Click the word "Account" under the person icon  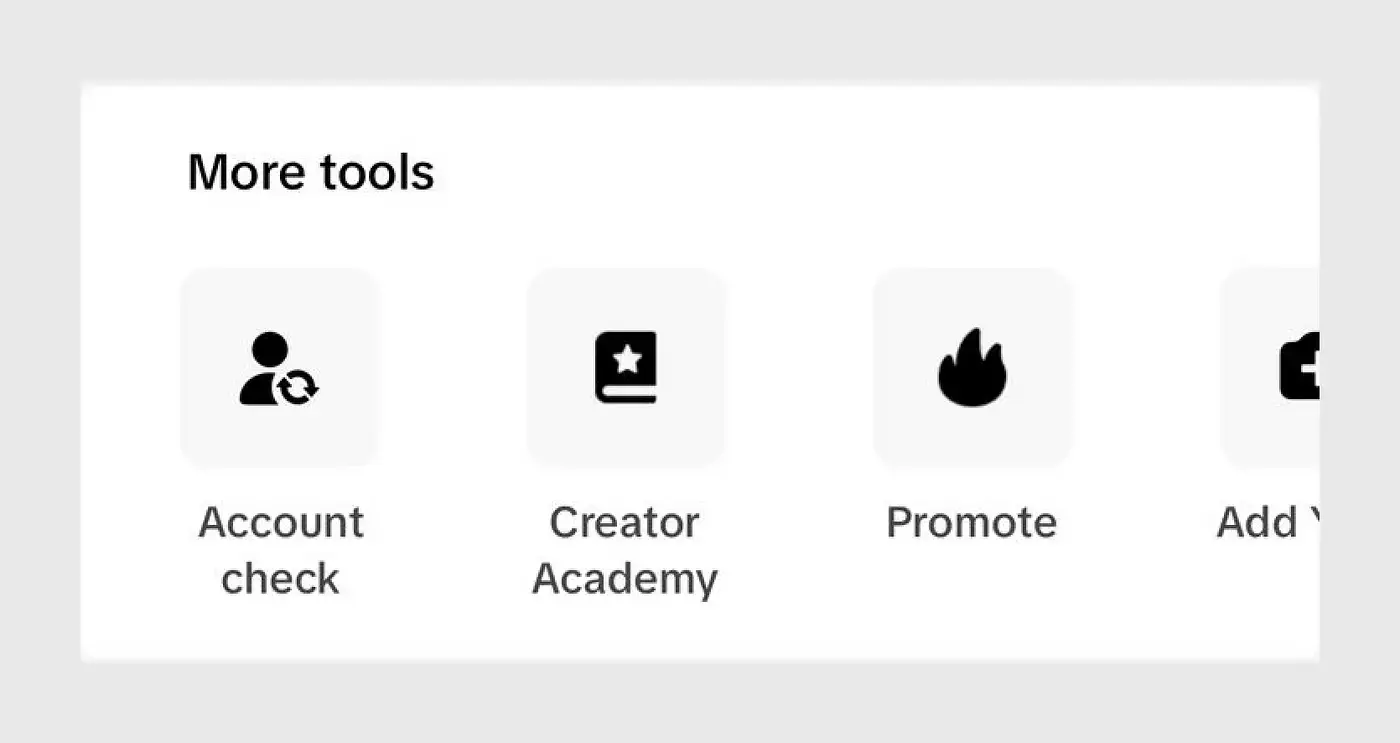point(281,523)
